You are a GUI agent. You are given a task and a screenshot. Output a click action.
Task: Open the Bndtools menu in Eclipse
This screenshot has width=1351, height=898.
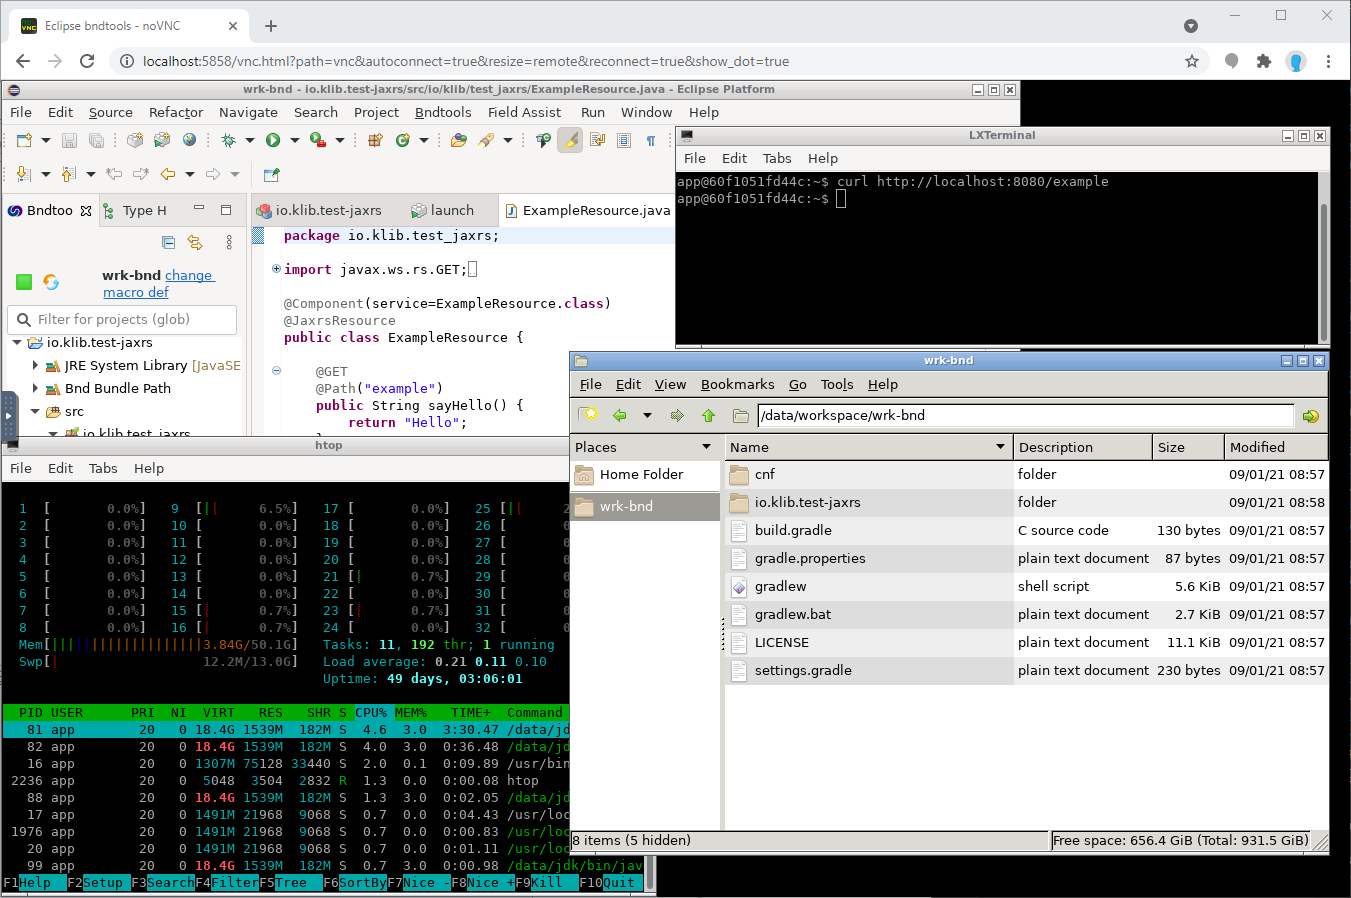(443, 113)
